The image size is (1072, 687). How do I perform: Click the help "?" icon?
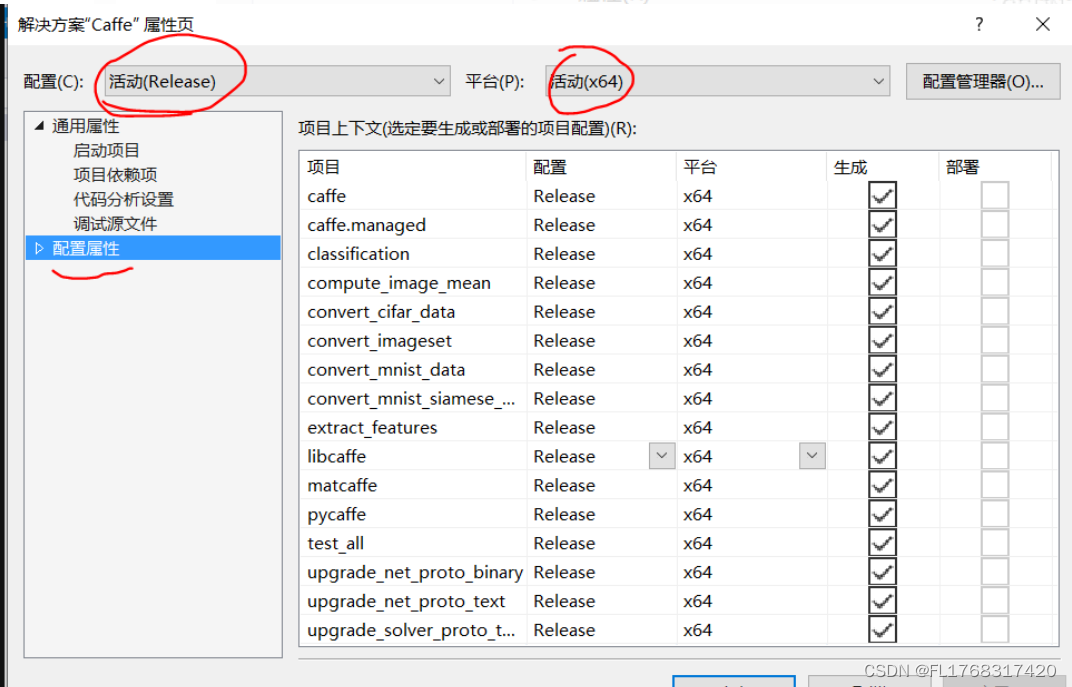click(978, 24)
